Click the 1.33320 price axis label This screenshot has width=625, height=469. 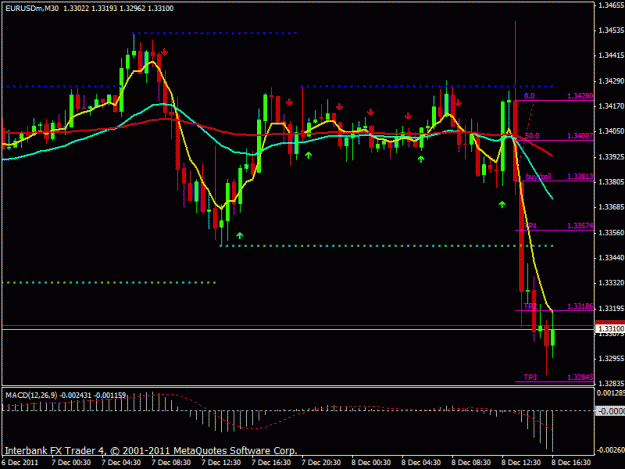(x=611, y=283)
